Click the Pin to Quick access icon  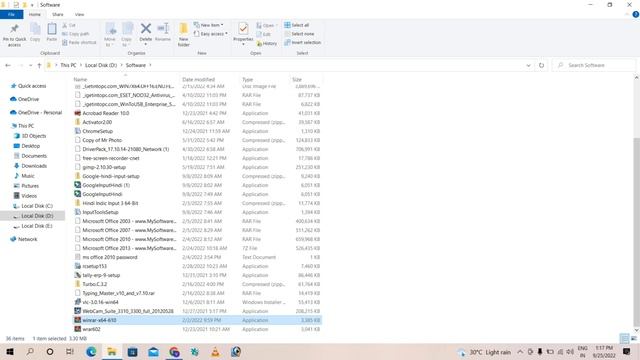tap(14, 29)
